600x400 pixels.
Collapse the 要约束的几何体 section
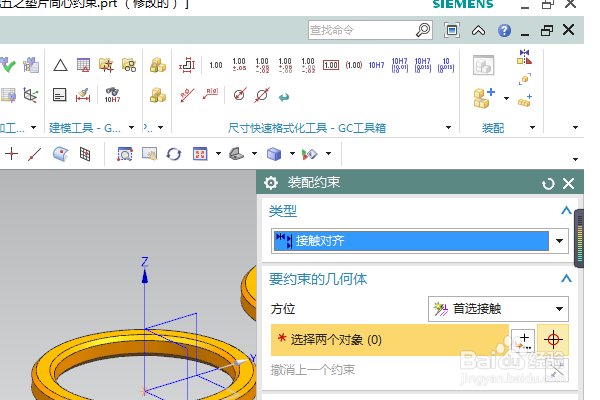point(566,278)
